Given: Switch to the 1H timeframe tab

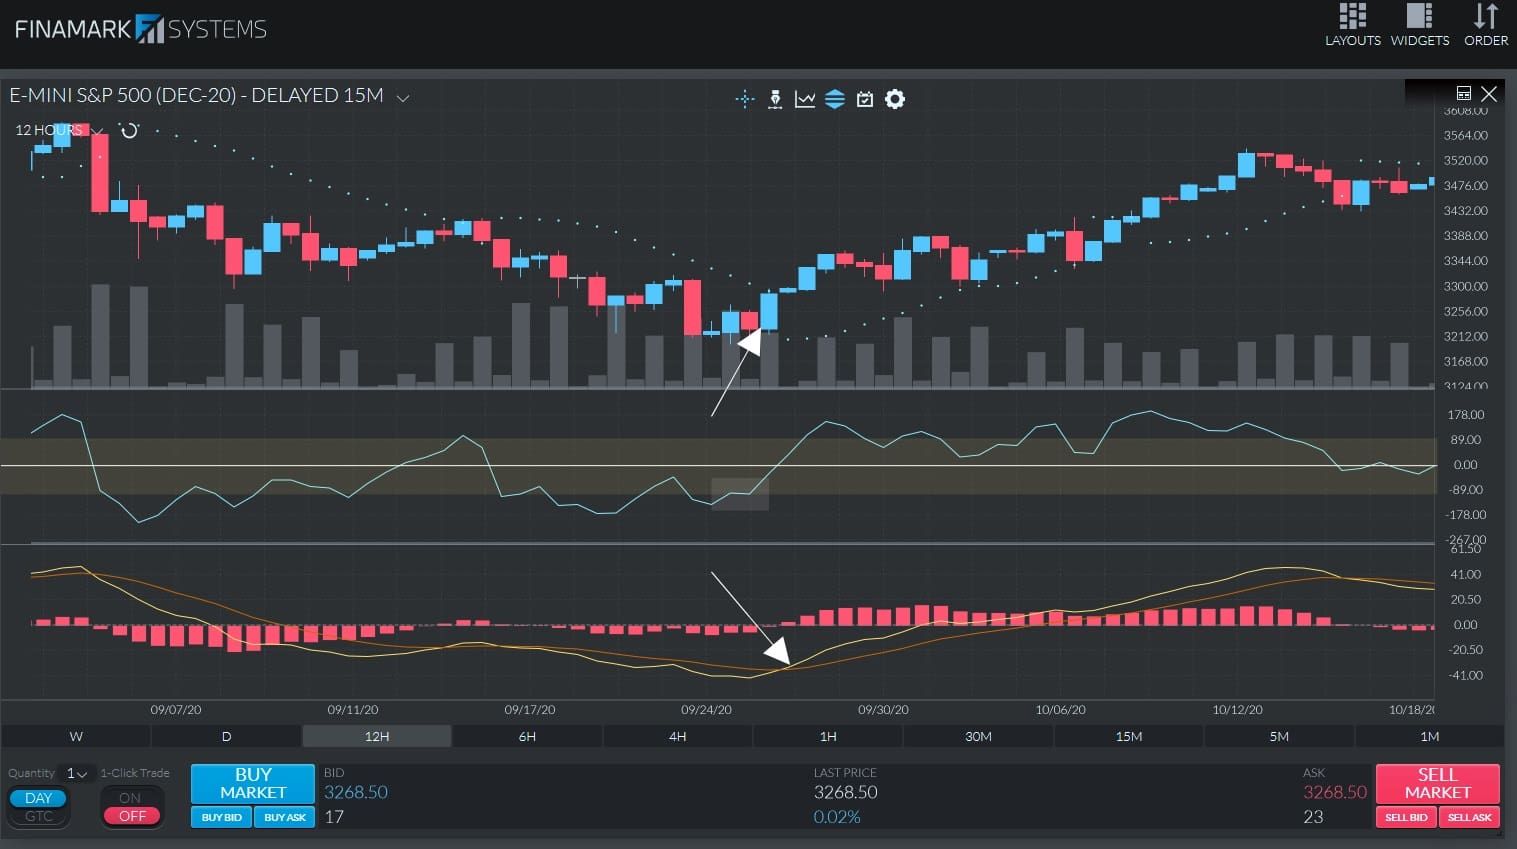Looking at the screenshot, I should click(827, 736).
